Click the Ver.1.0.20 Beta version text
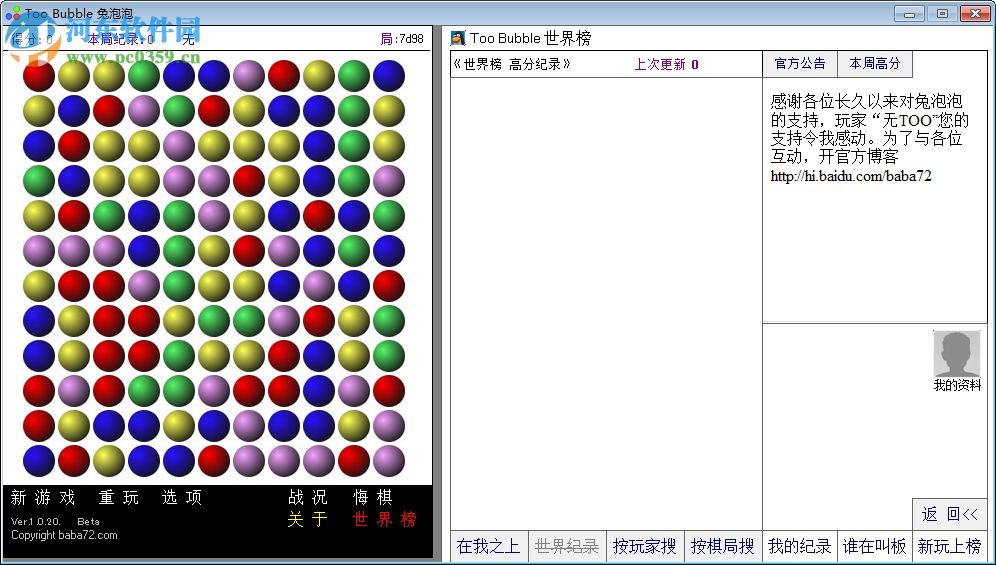The image size is (996, 565). click(55, 521)
